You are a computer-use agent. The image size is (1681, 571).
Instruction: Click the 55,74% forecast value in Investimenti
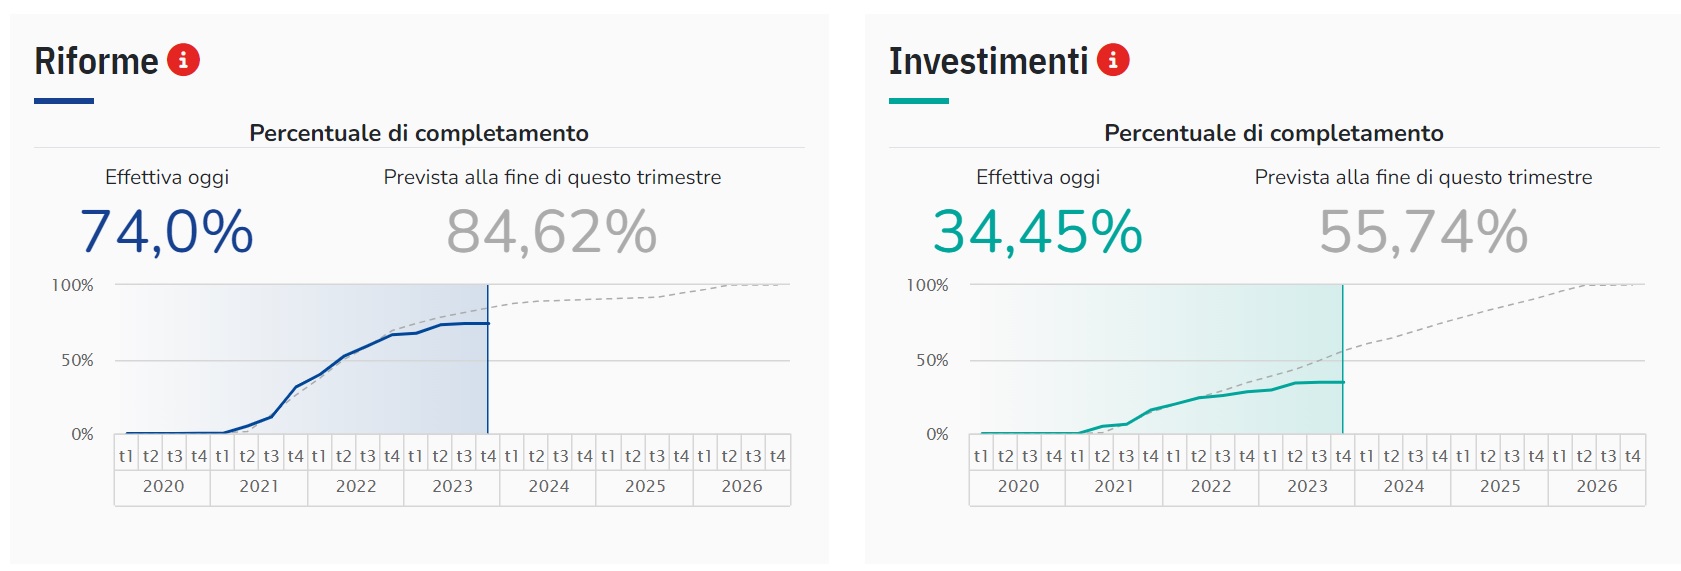click(1423, 232)
